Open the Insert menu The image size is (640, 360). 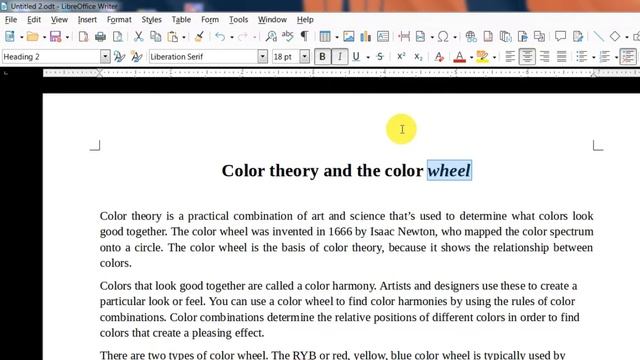point(87,20)
